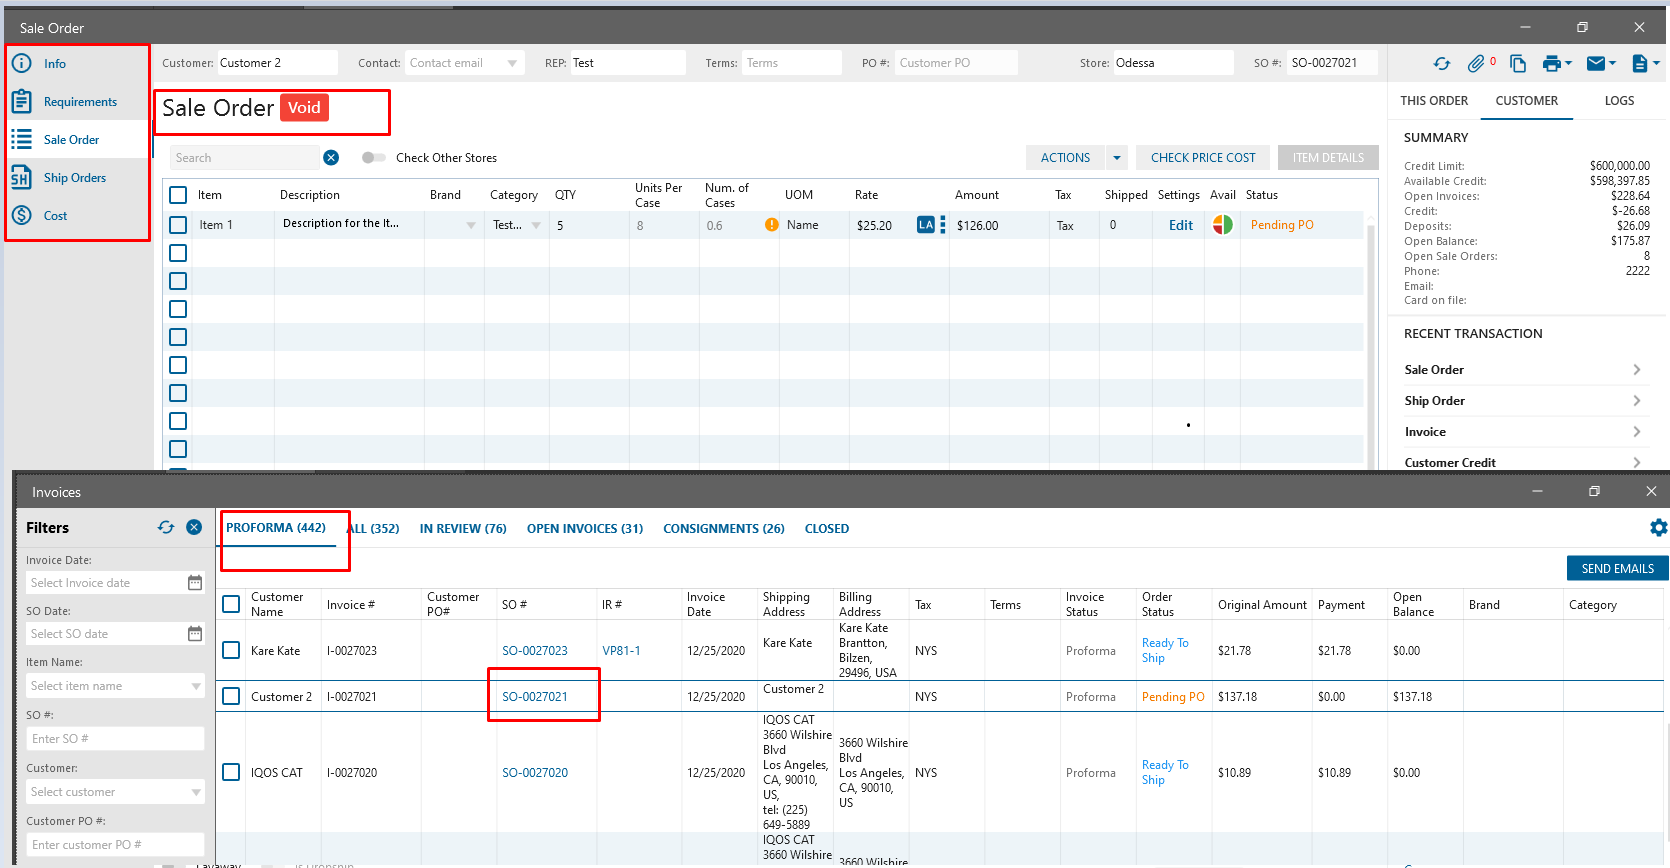Image resolution: width=1670 pixels, height=868 pixels.
Task: Open the ACTIONS dropdown arrow
Action: tap(1117, 157)
